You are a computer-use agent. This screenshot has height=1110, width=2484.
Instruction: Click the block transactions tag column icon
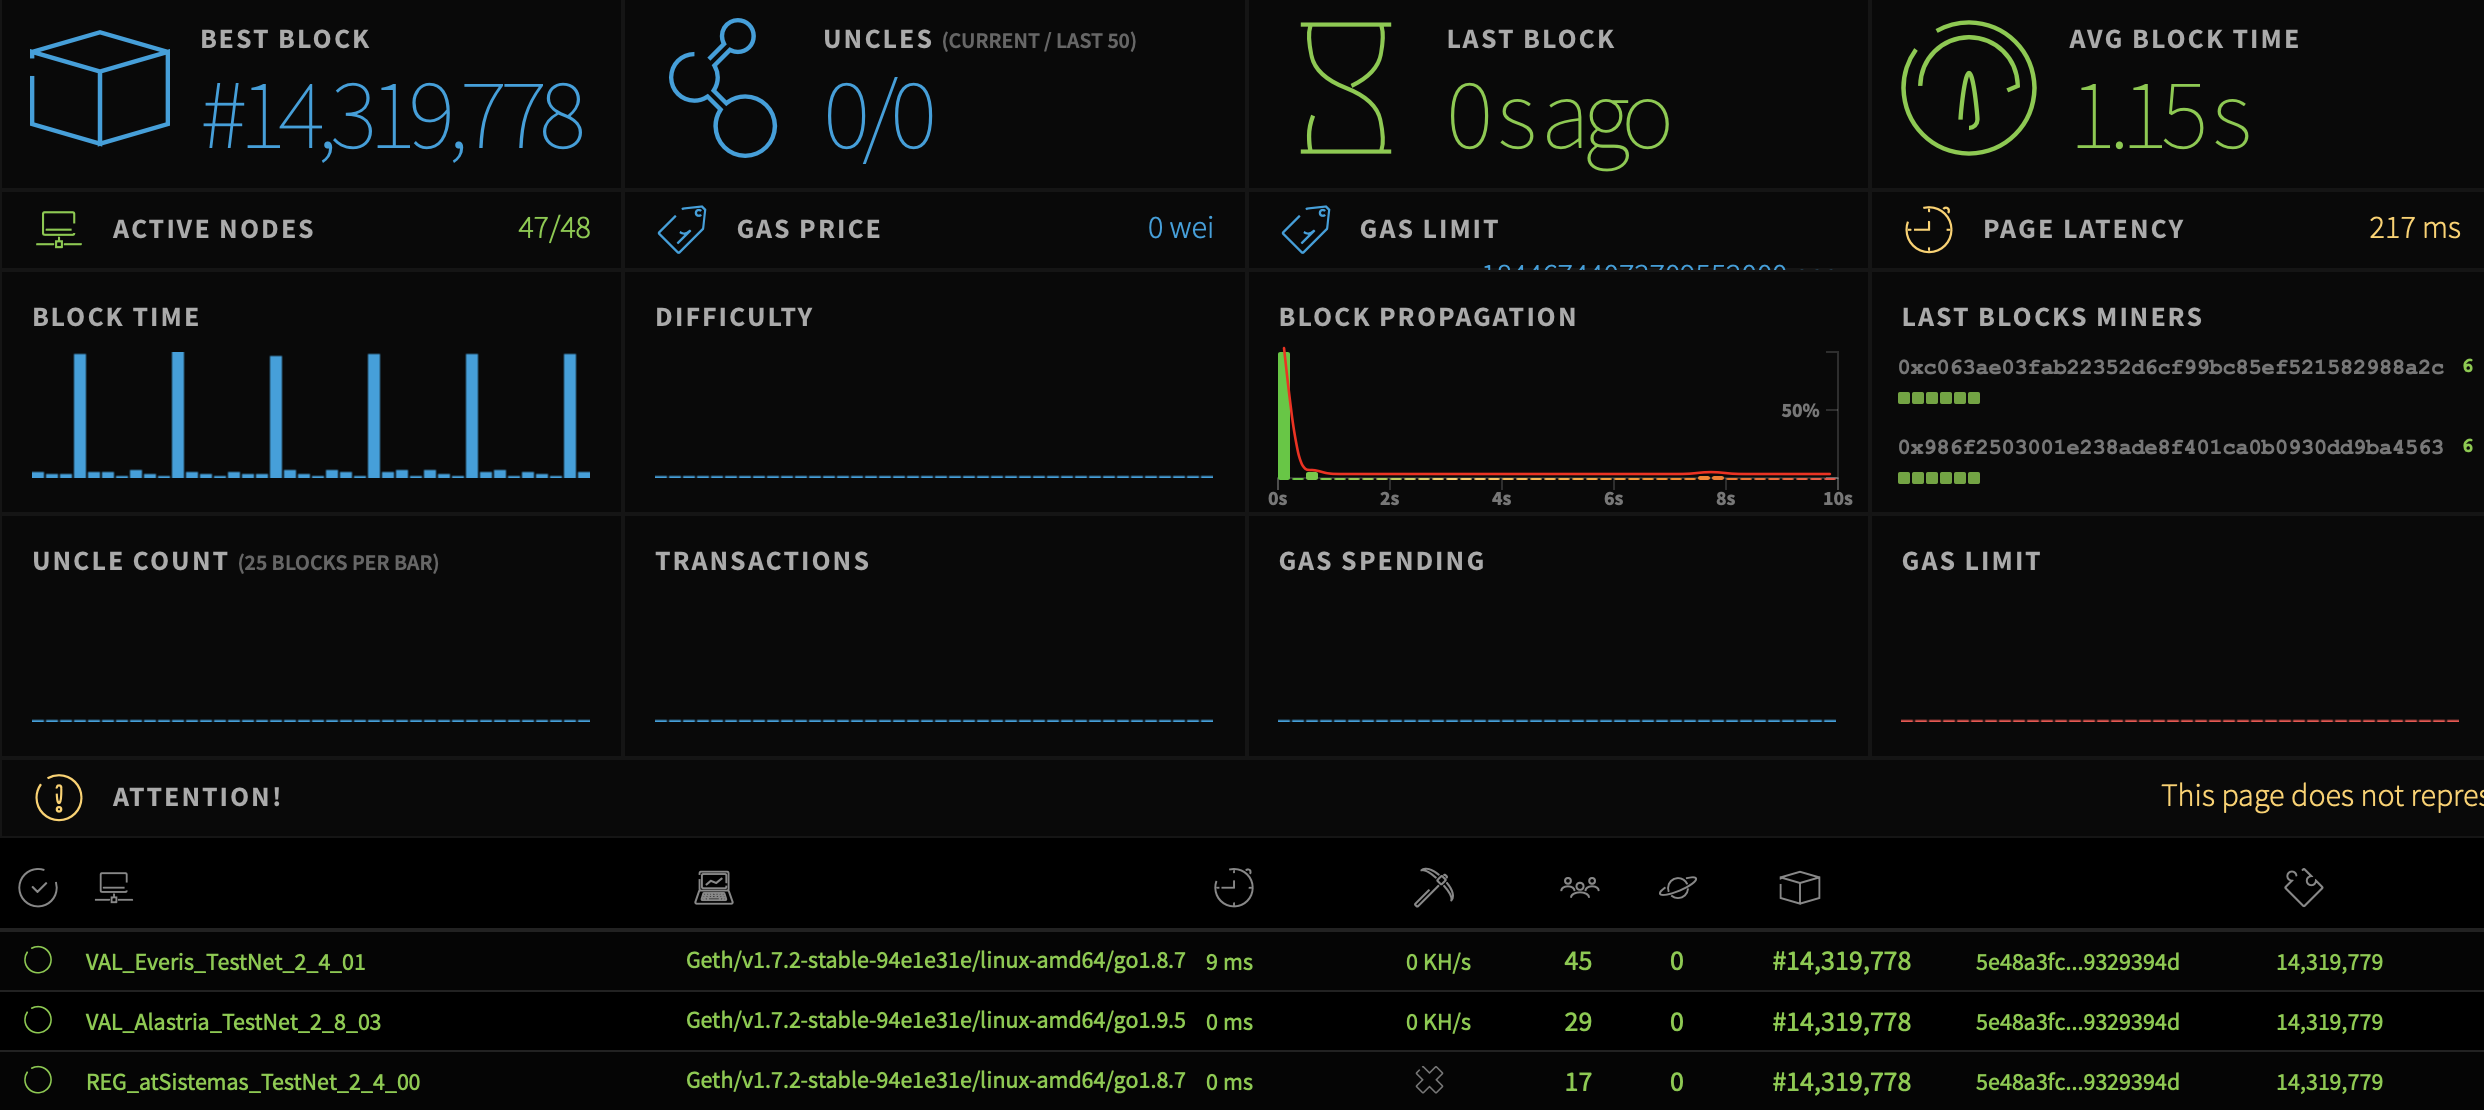2303,887
